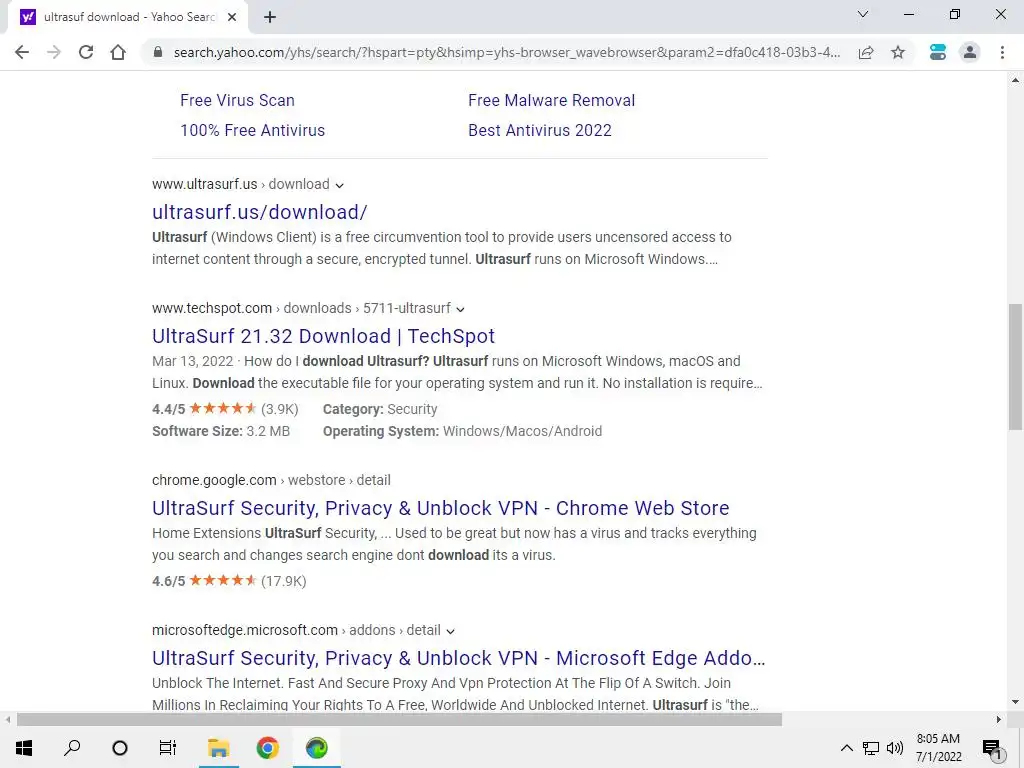Expand options for techspot.com result
The image size is (1024, 768).
pos(460,310)
